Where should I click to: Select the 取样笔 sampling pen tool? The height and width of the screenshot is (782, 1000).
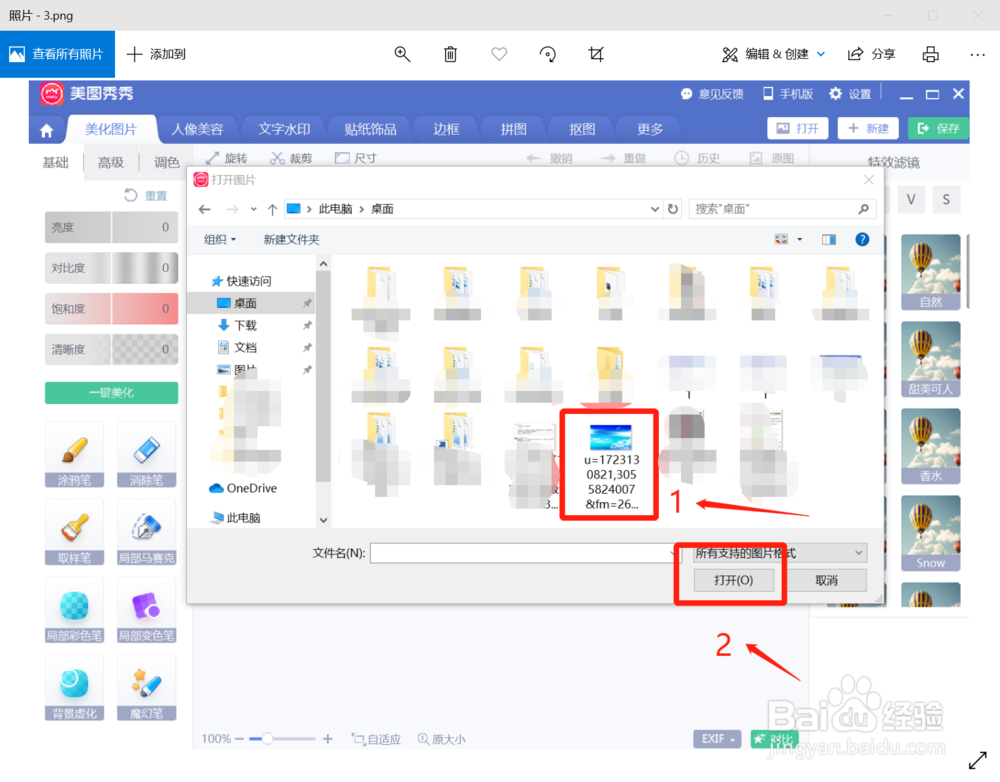pyautogui.click(x=74, y=533)
